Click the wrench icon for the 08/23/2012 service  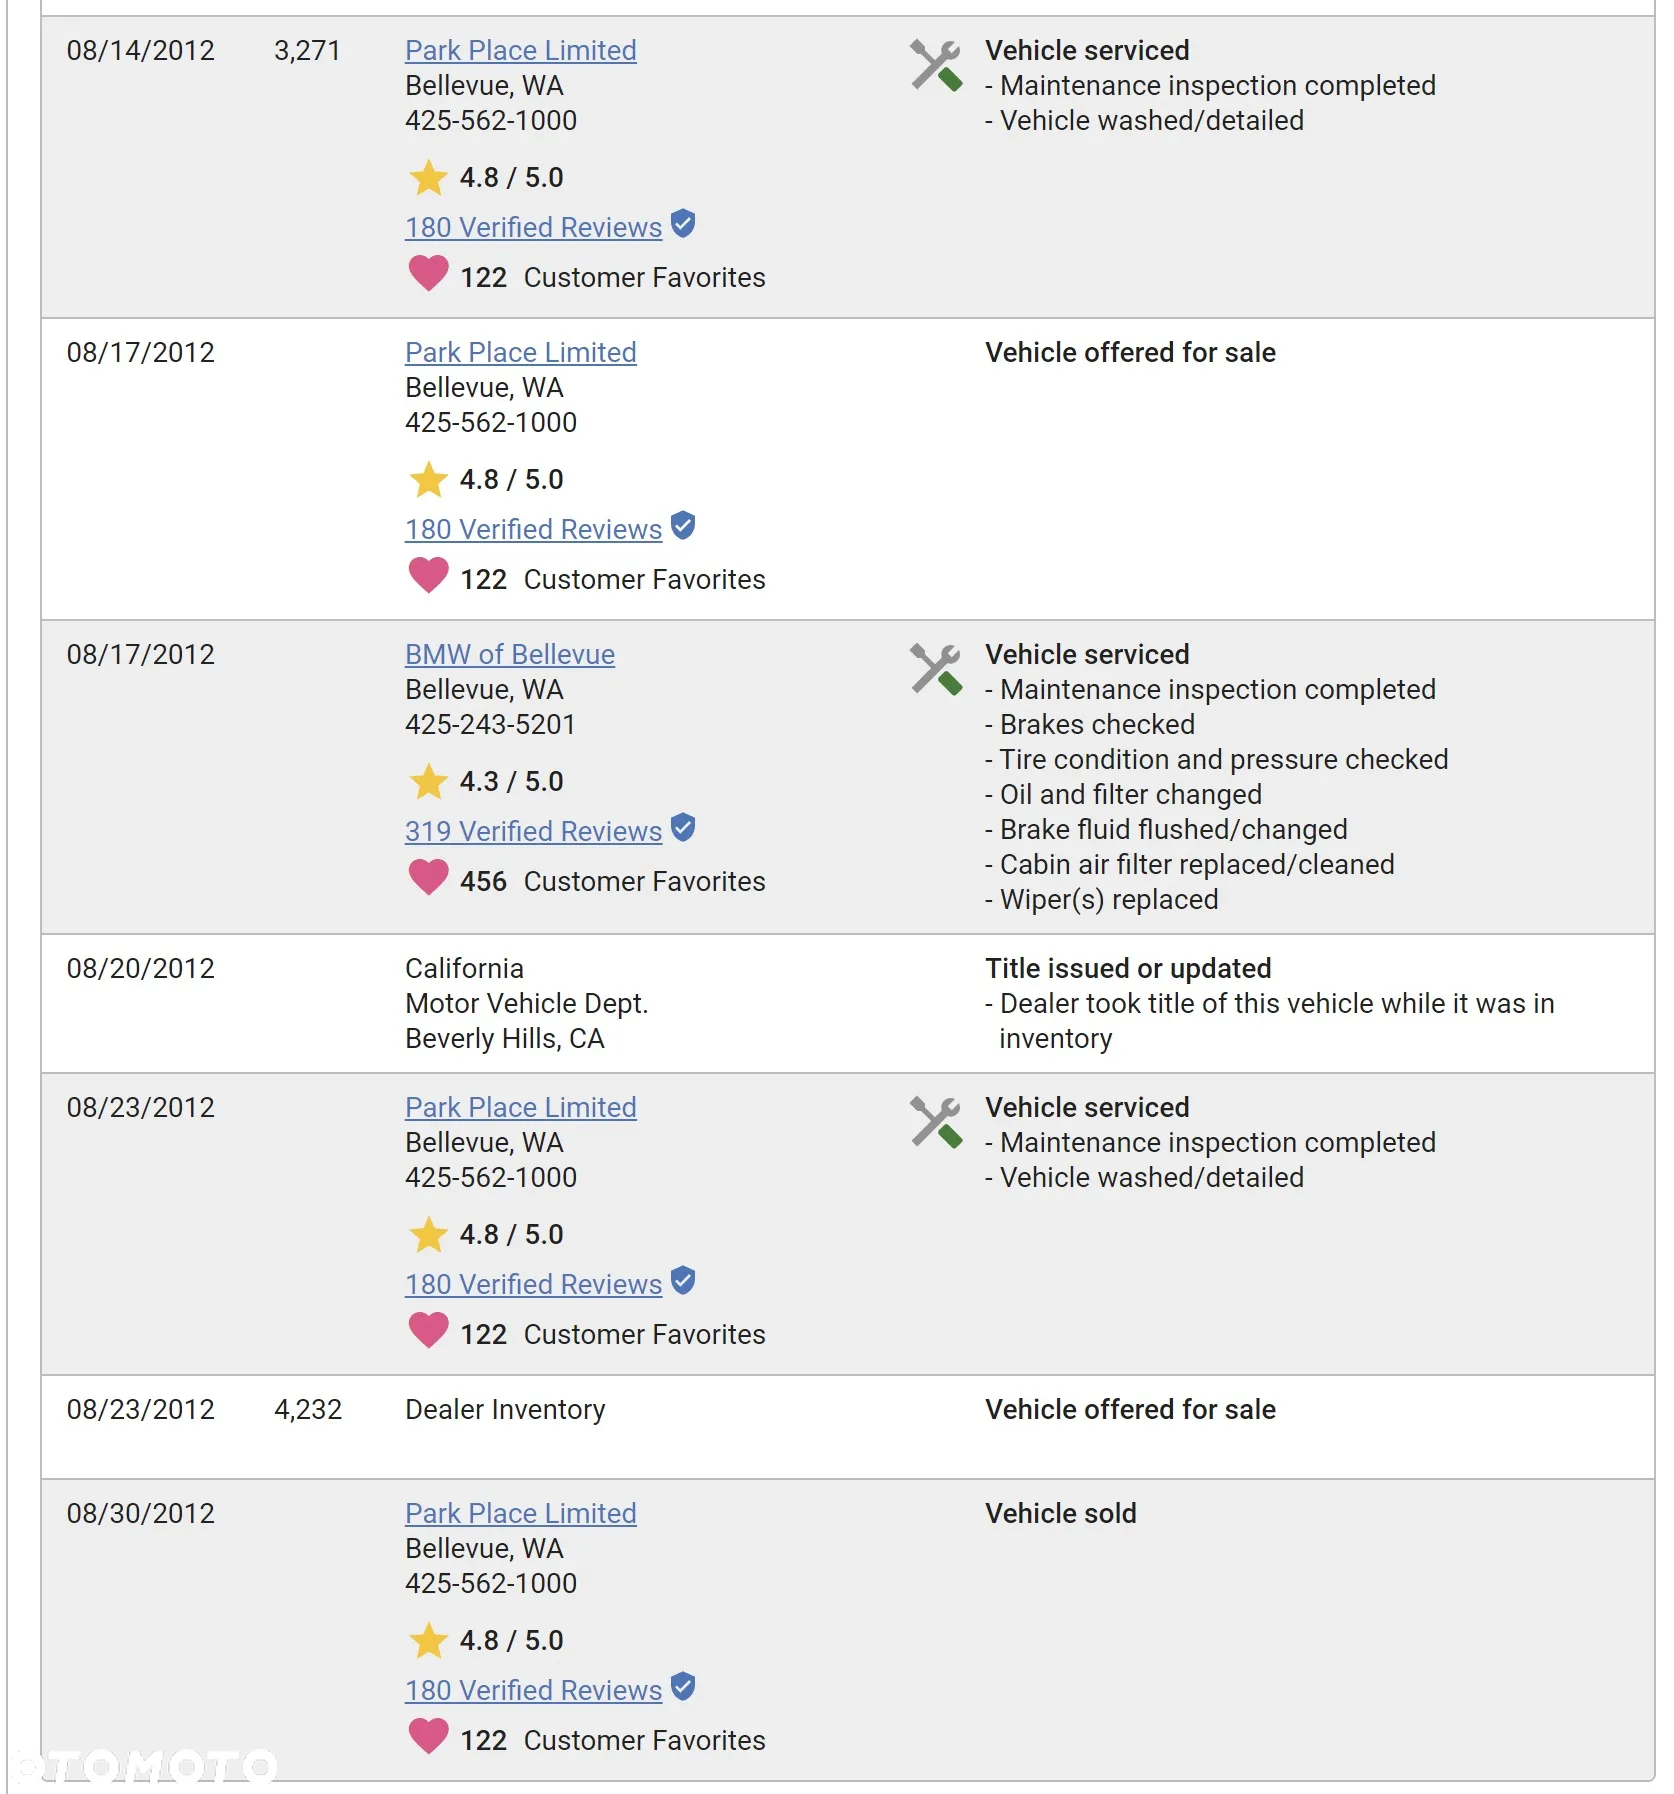[936, 1122]
